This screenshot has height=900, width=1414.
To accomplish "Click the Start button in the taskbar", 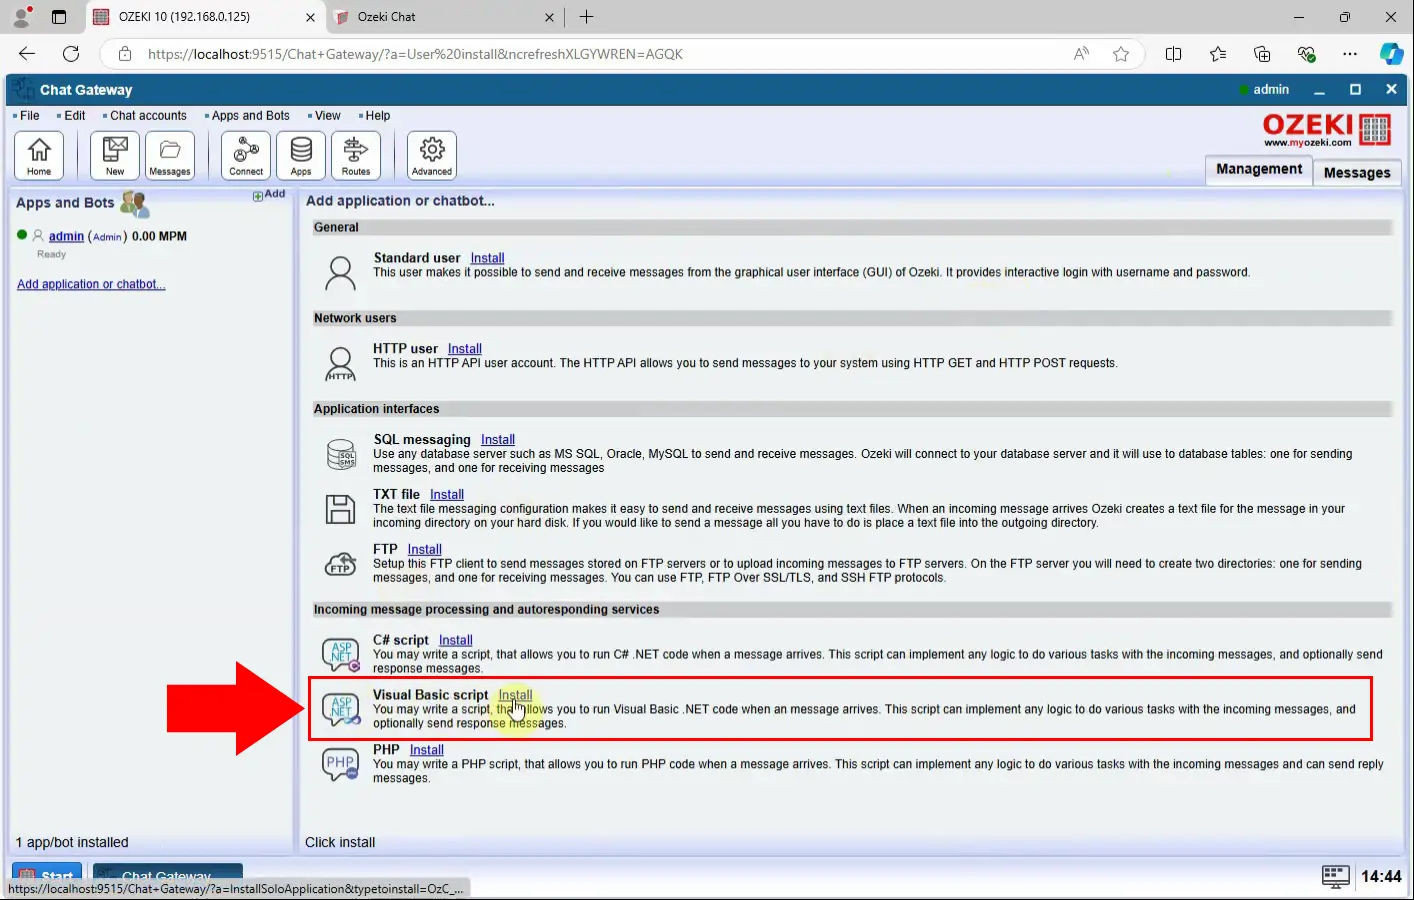I will [x=47, y=874].
